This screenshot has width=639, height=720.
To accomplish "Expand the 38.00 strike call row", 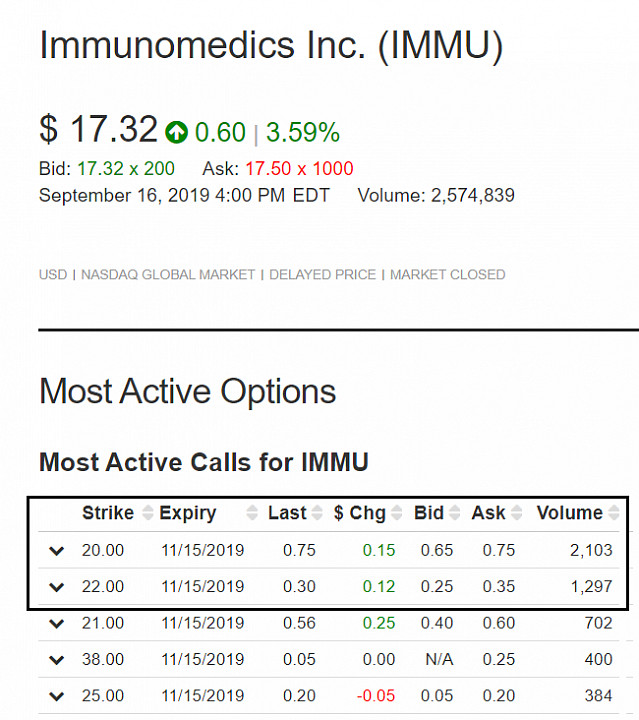I will pos(56,660).
